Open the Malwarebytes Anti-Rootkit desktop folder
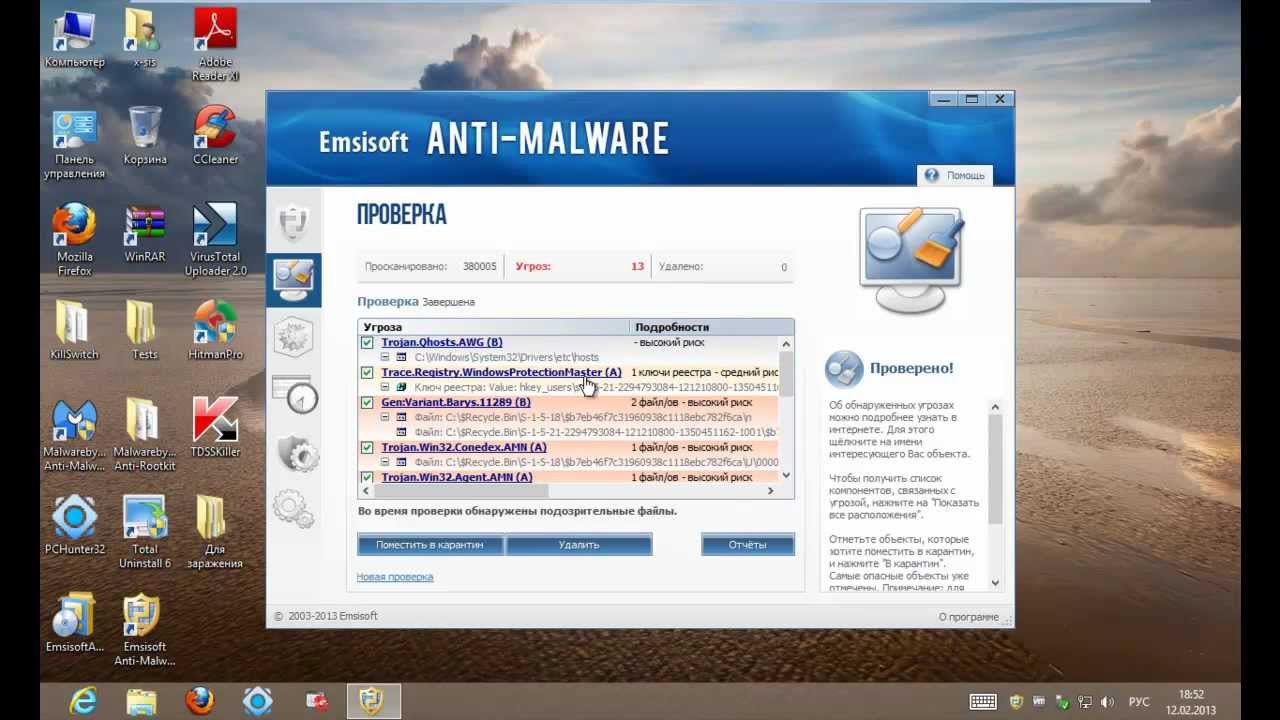Screen dimensions: 1280x720 pyautogui.click(x=145, y=435)
